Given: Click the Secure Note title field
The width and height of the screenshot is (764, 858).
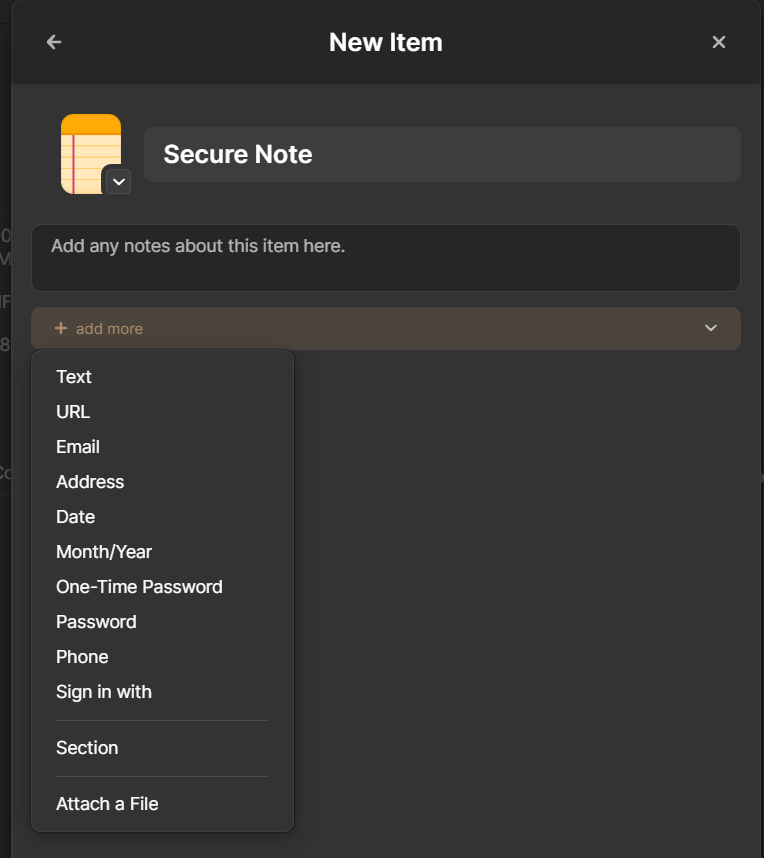Looking at the screenshot, I should click(x=441, y=154).
